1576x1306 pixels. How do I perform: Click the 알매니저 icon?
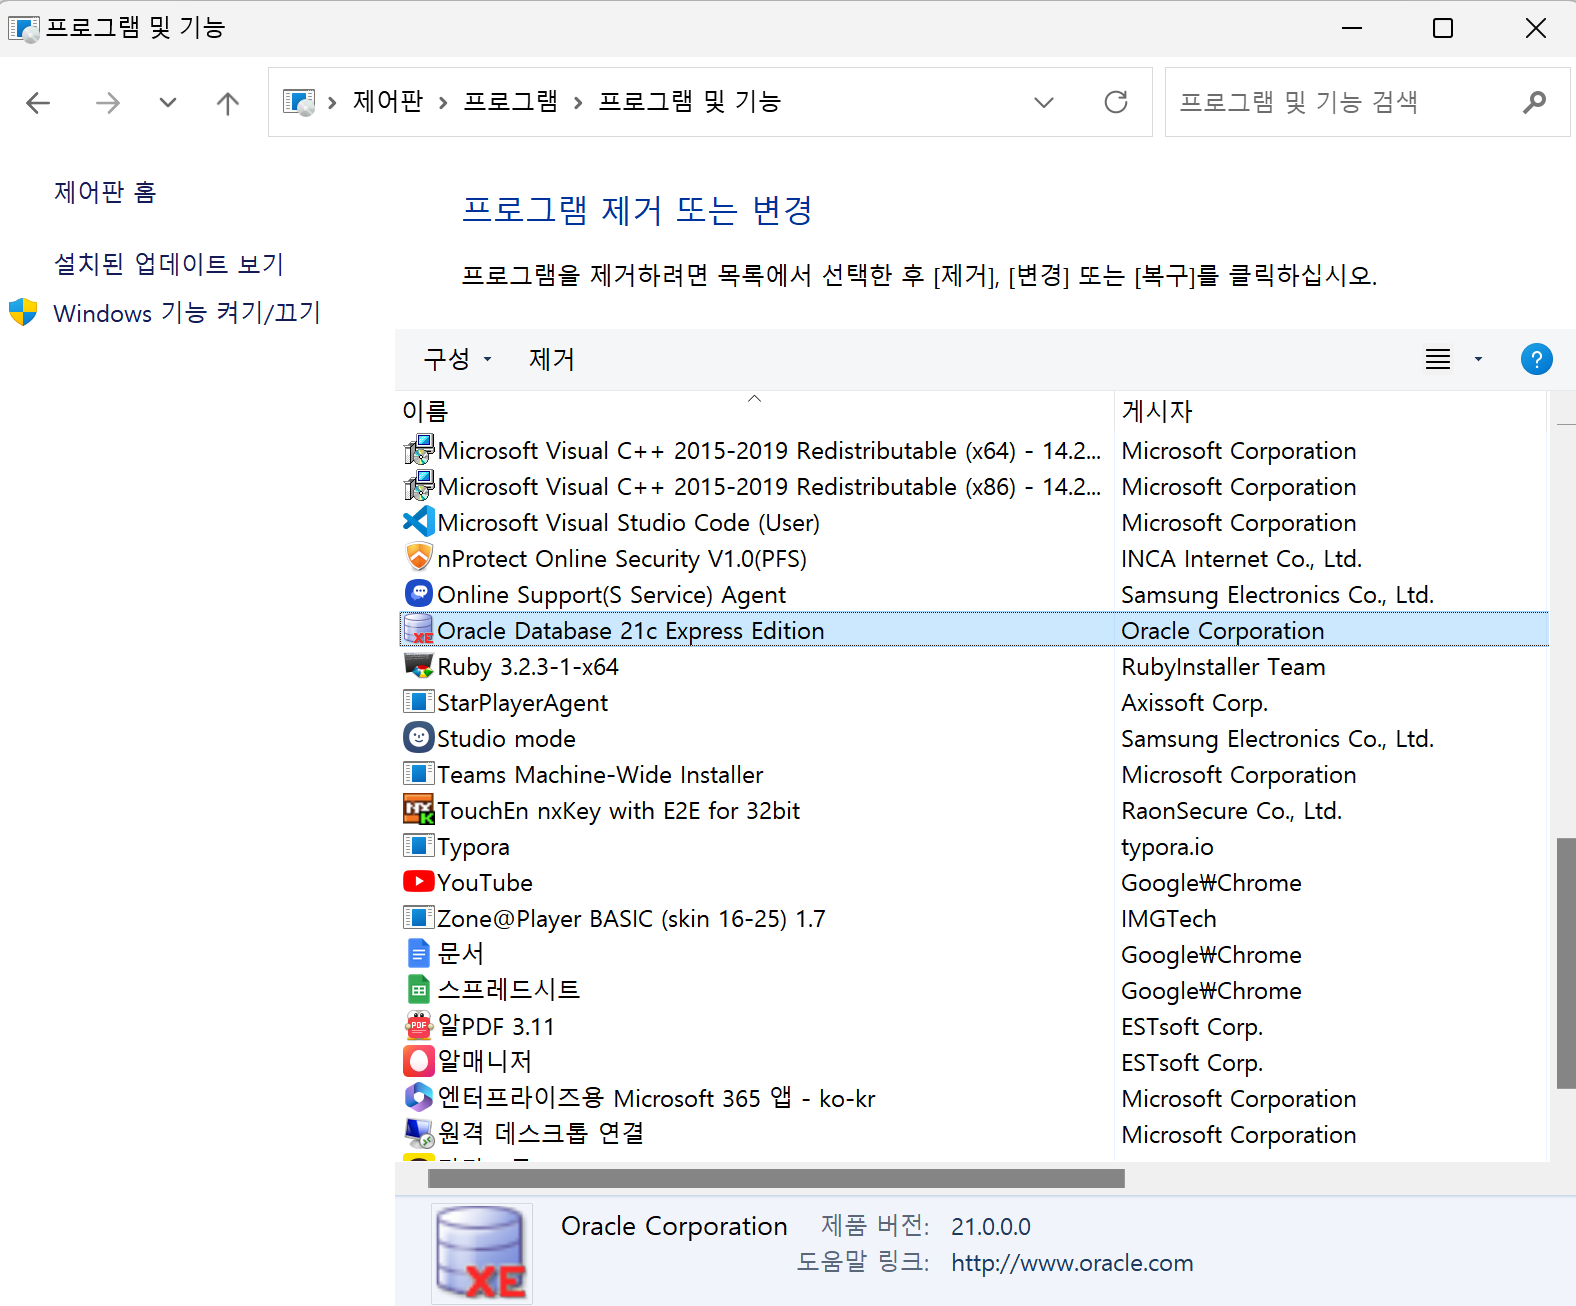419,1062
